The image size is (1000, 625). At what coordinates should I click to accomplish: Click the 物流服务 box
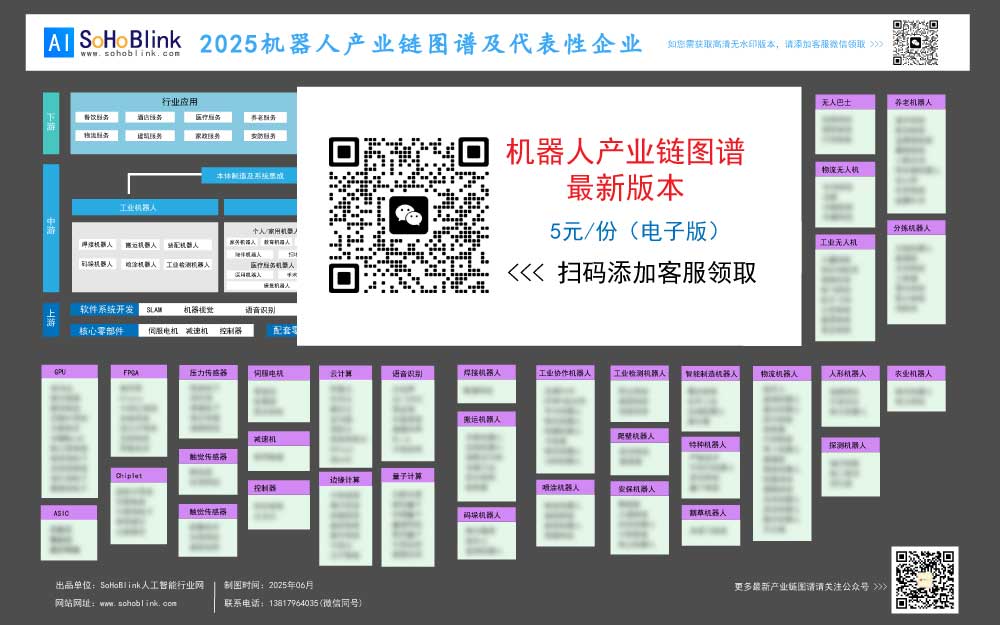tap(96, 136)
